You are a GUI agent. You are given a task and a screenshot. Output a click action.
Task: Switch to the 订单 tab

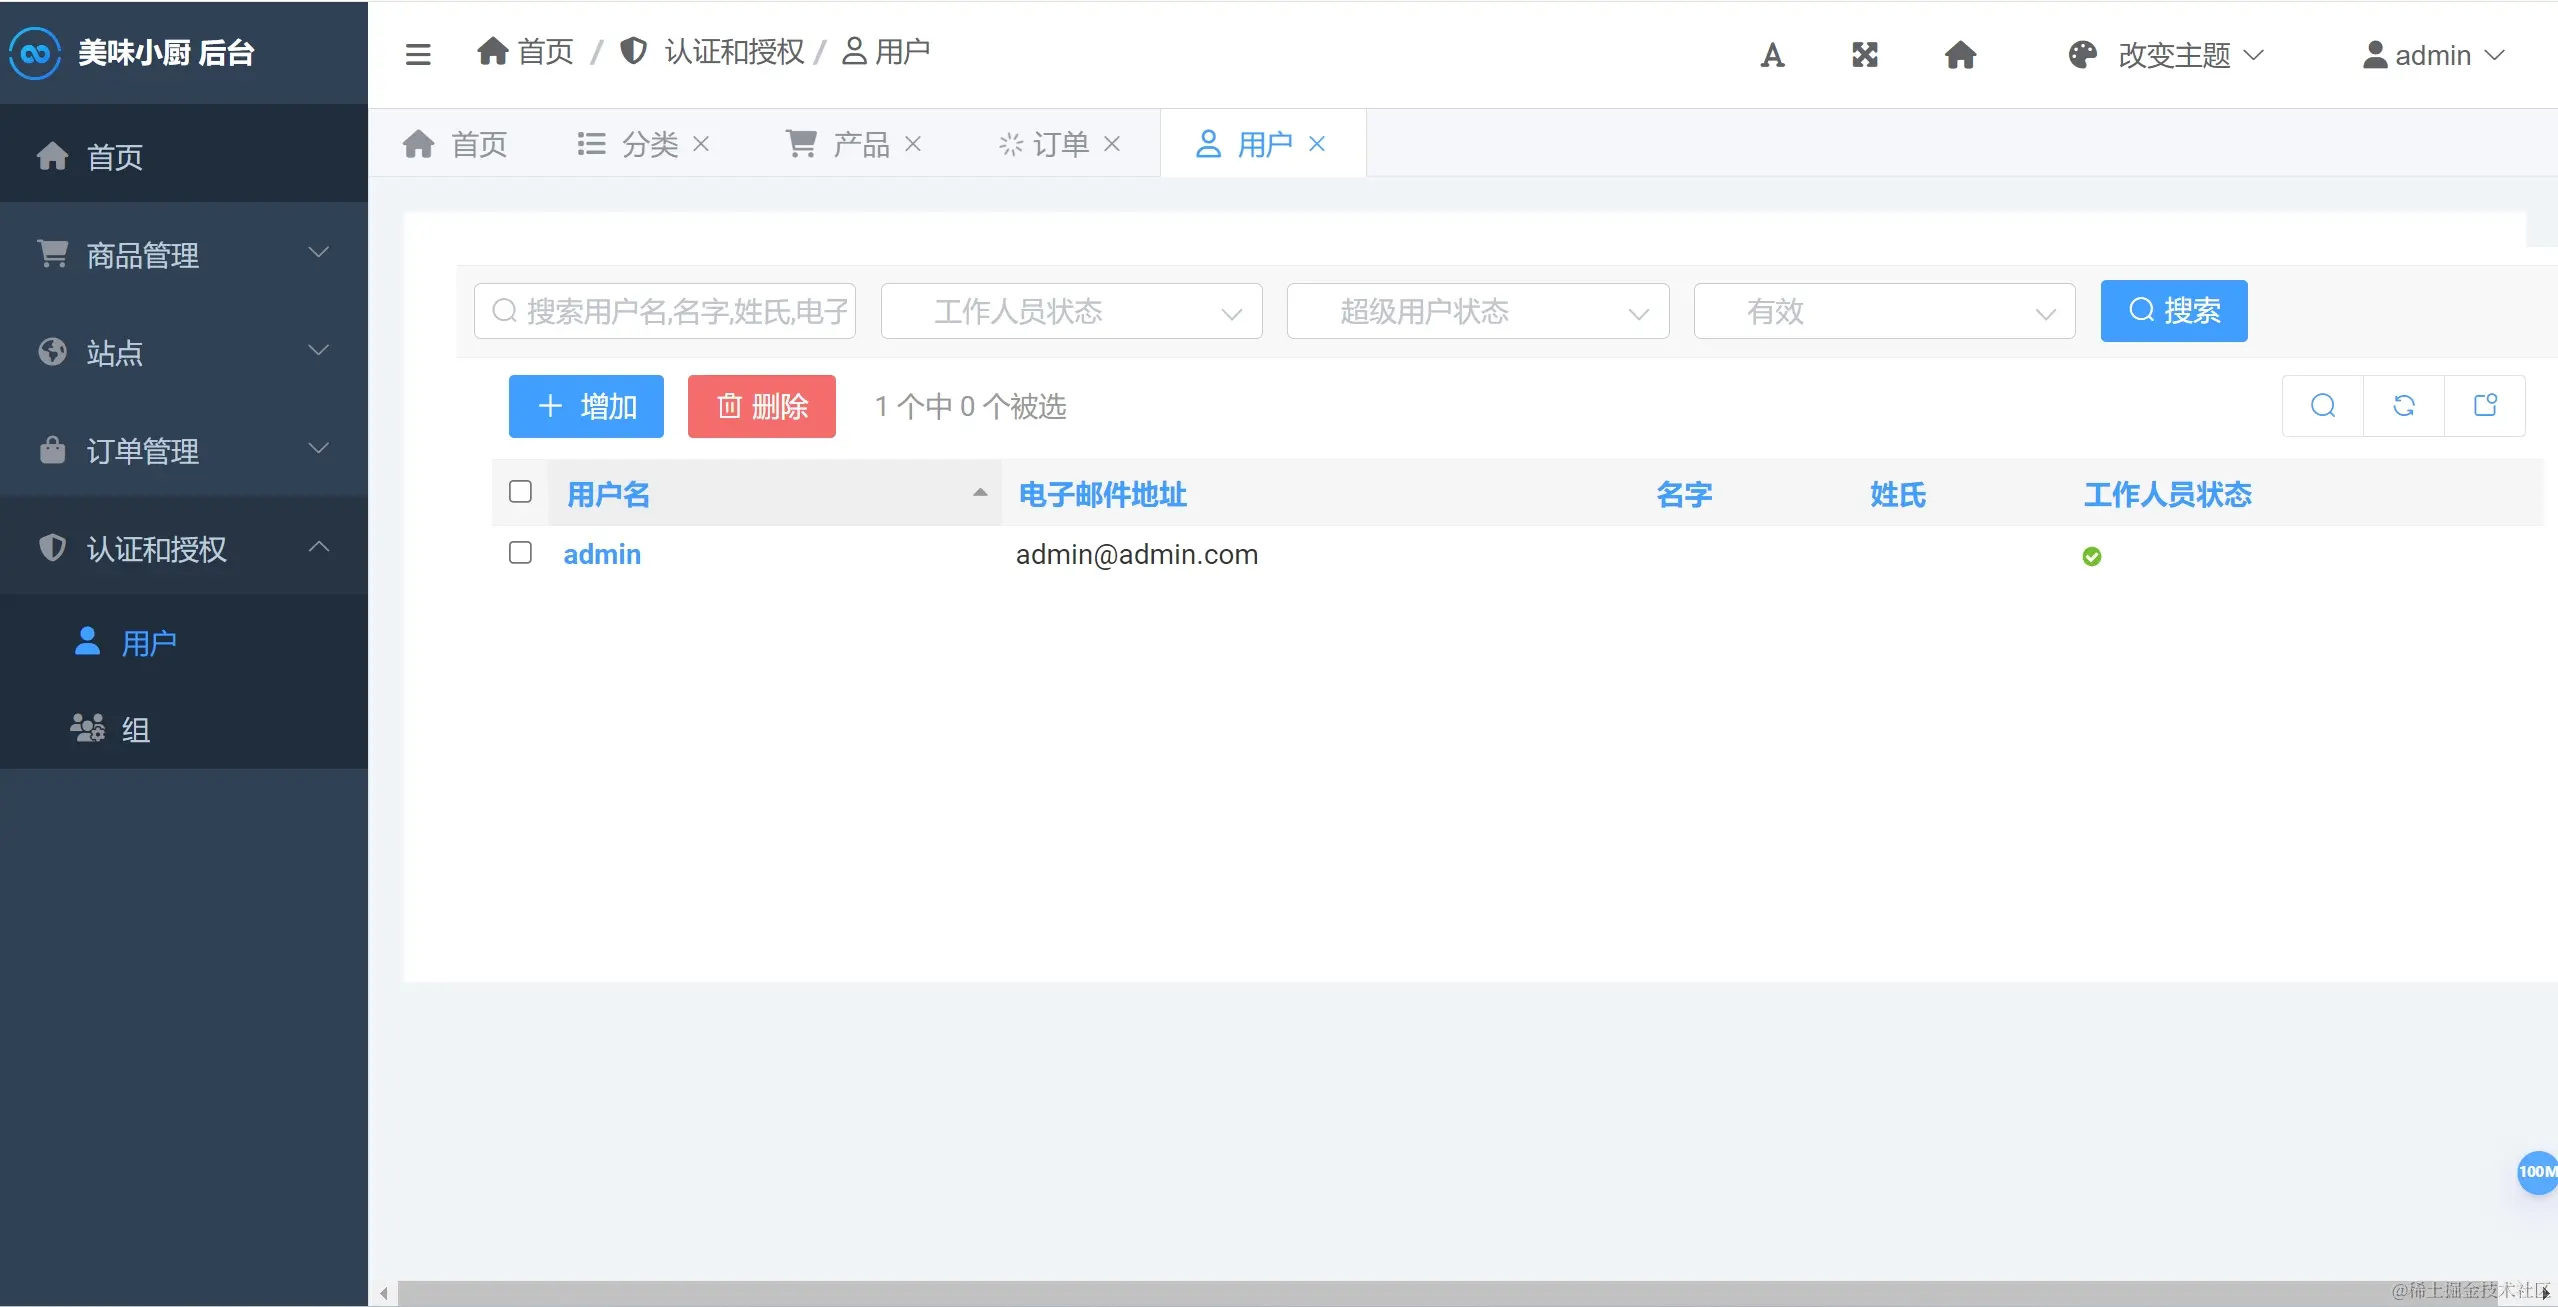click(x=1059, y=144)
